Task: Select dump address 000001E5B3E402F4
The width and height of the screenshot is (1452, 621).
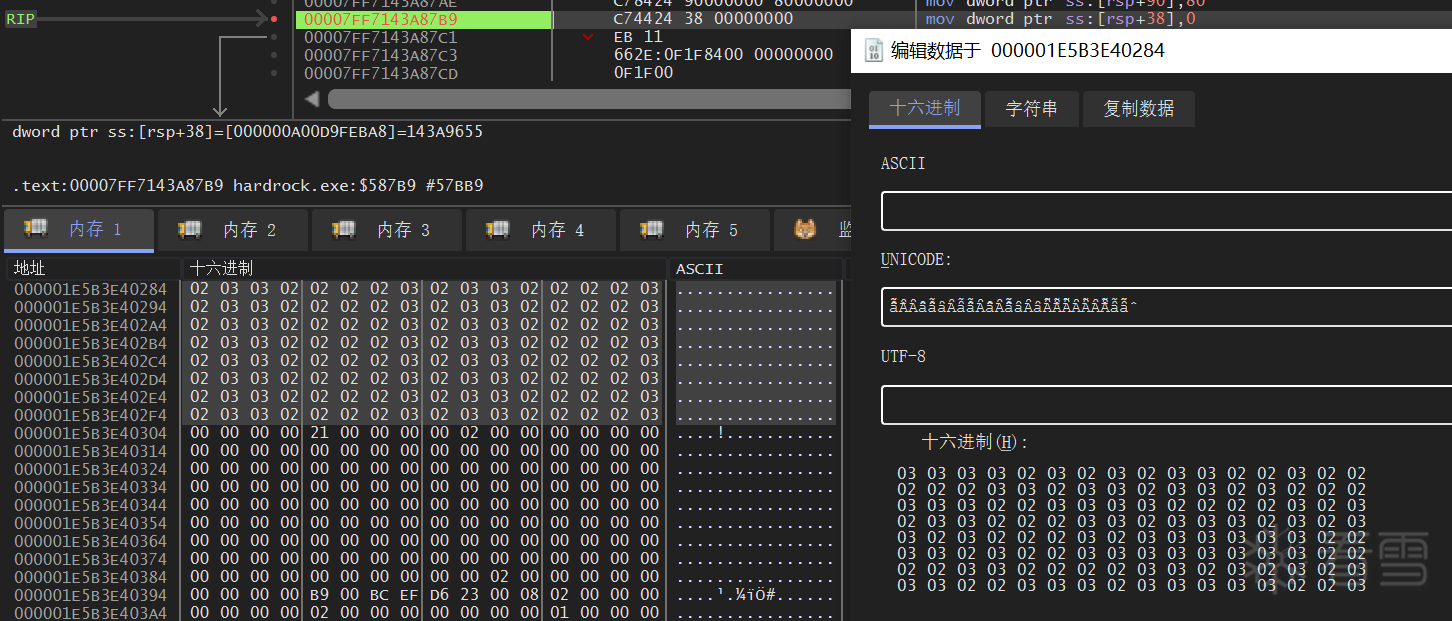Action: (90, 415)
